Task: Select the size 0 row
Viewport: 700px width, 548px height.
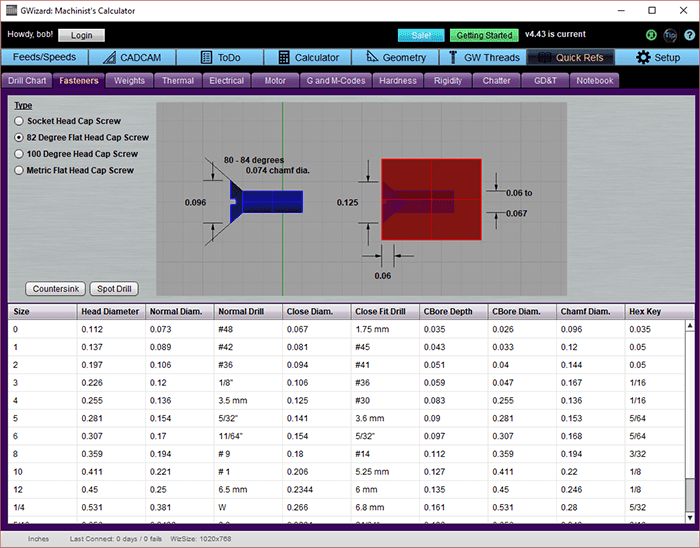Action: [x=346, y=329]
